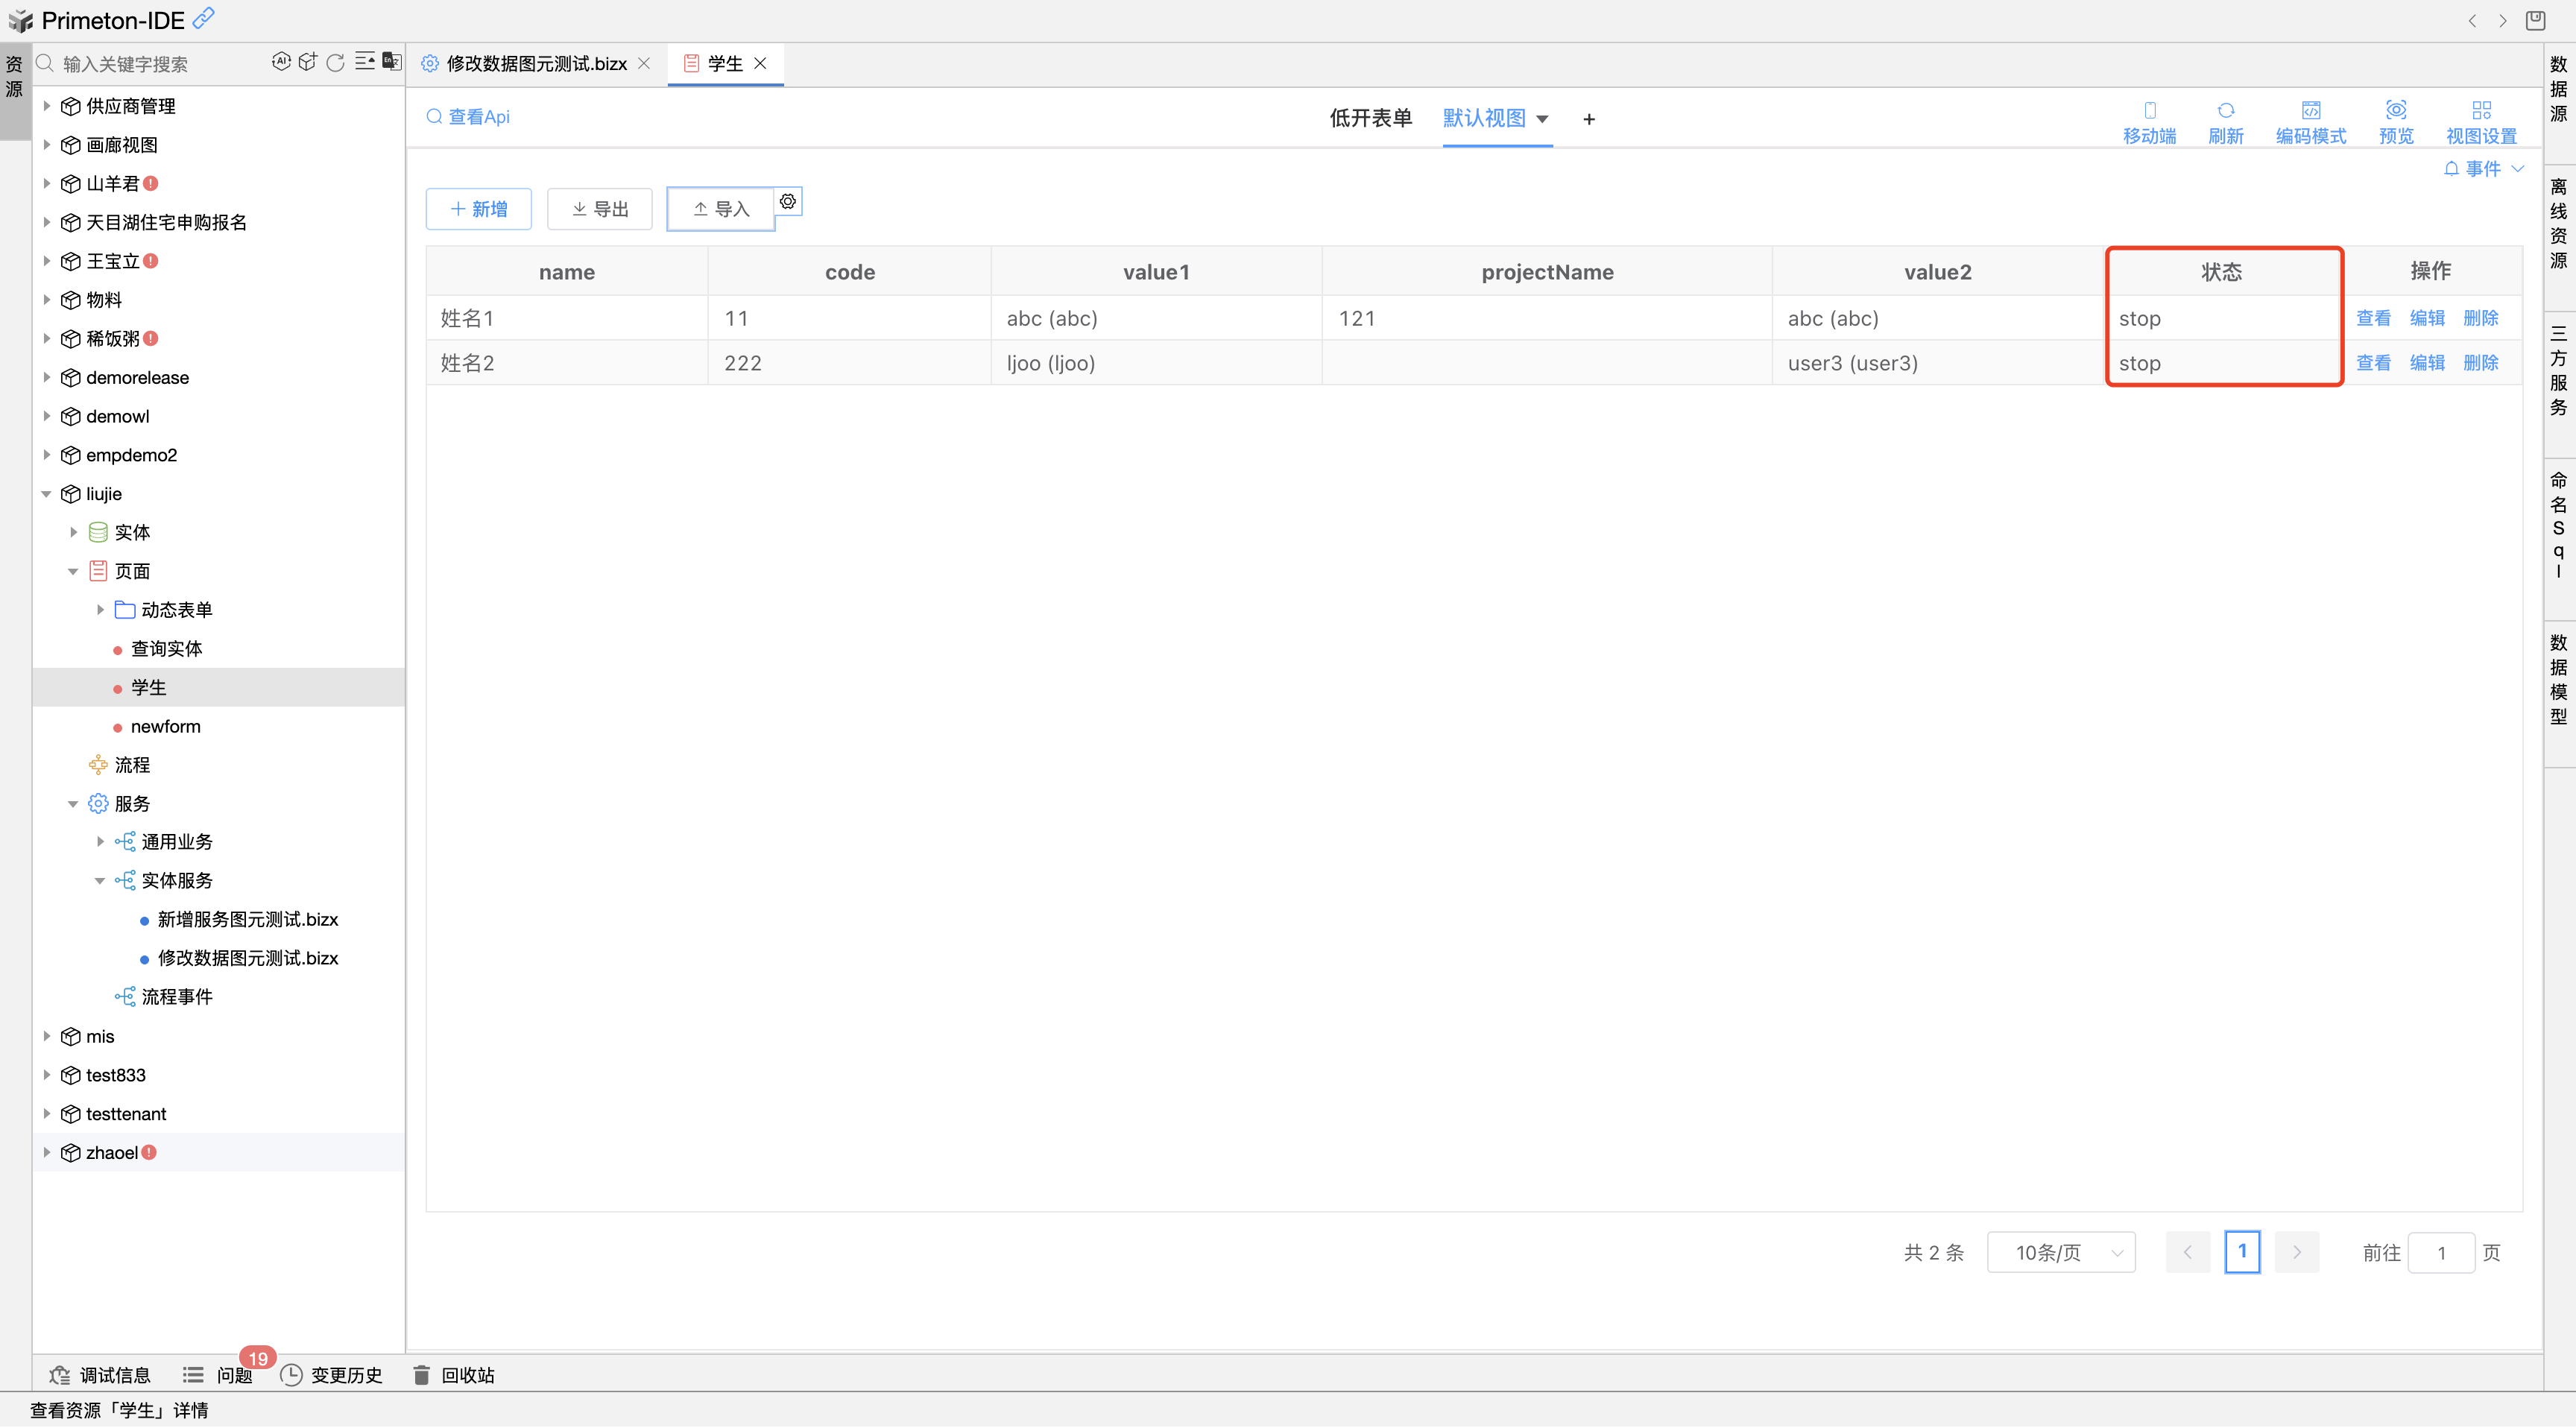
Task: Click the language translation icon
Action: tap(392, 62)
